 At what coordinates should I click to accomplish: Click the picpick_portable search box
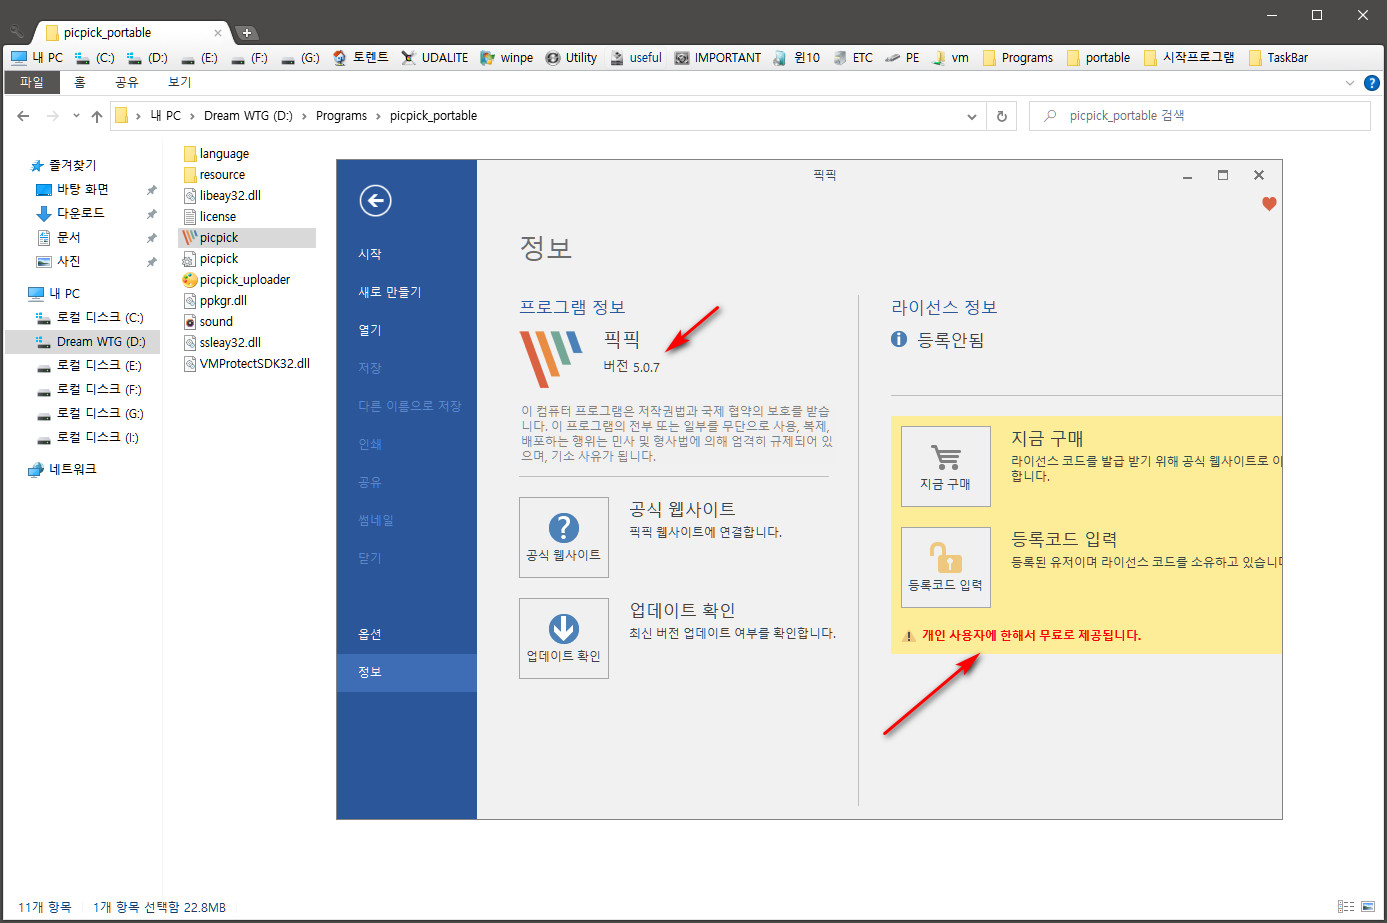pyautogui.click(x=1200, y=116)
